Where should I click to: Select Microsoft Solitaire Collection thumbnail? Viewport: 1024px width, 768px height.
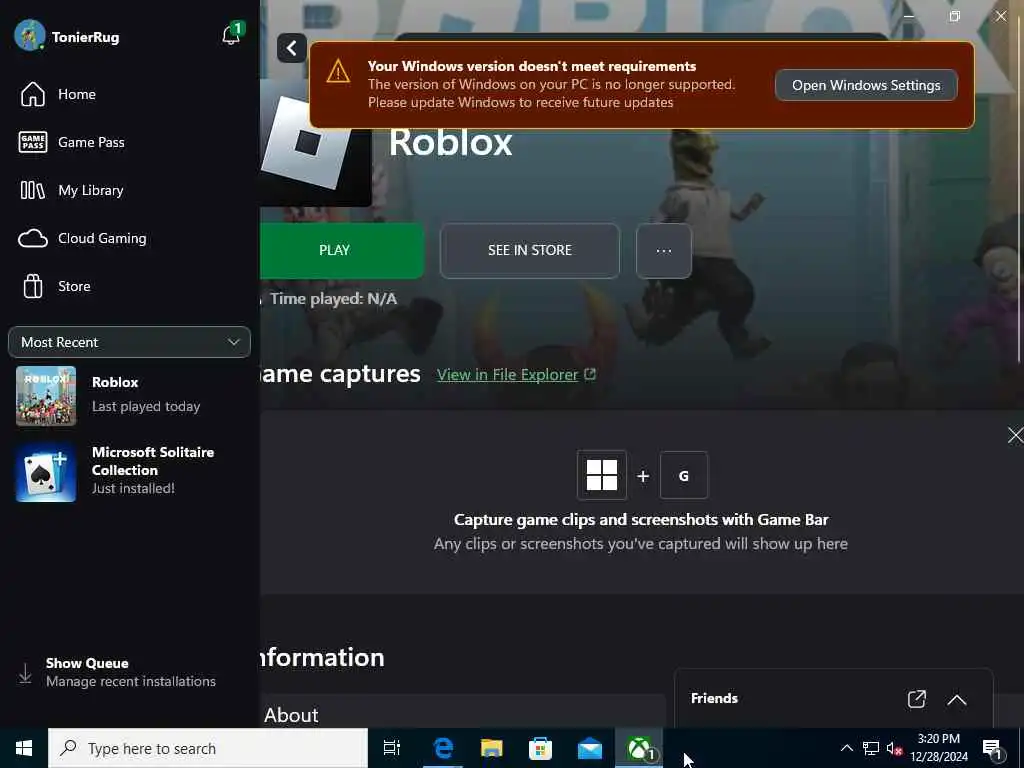pos(46,472)
